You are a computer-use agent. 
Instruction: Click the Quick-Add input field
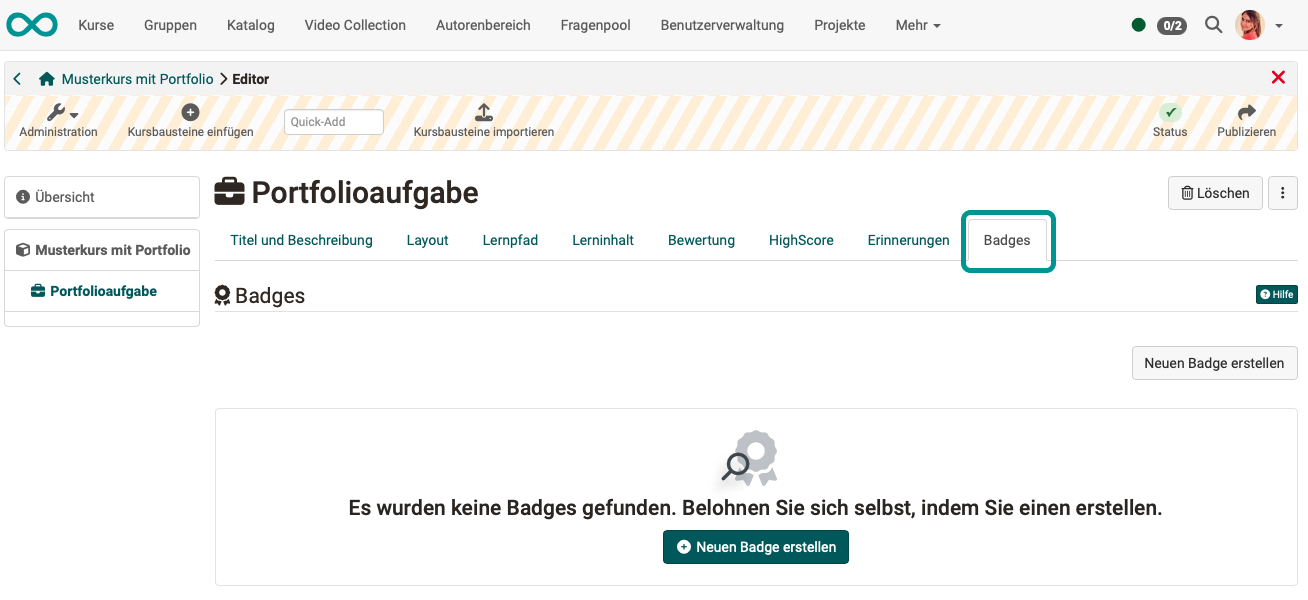[333, 120]
